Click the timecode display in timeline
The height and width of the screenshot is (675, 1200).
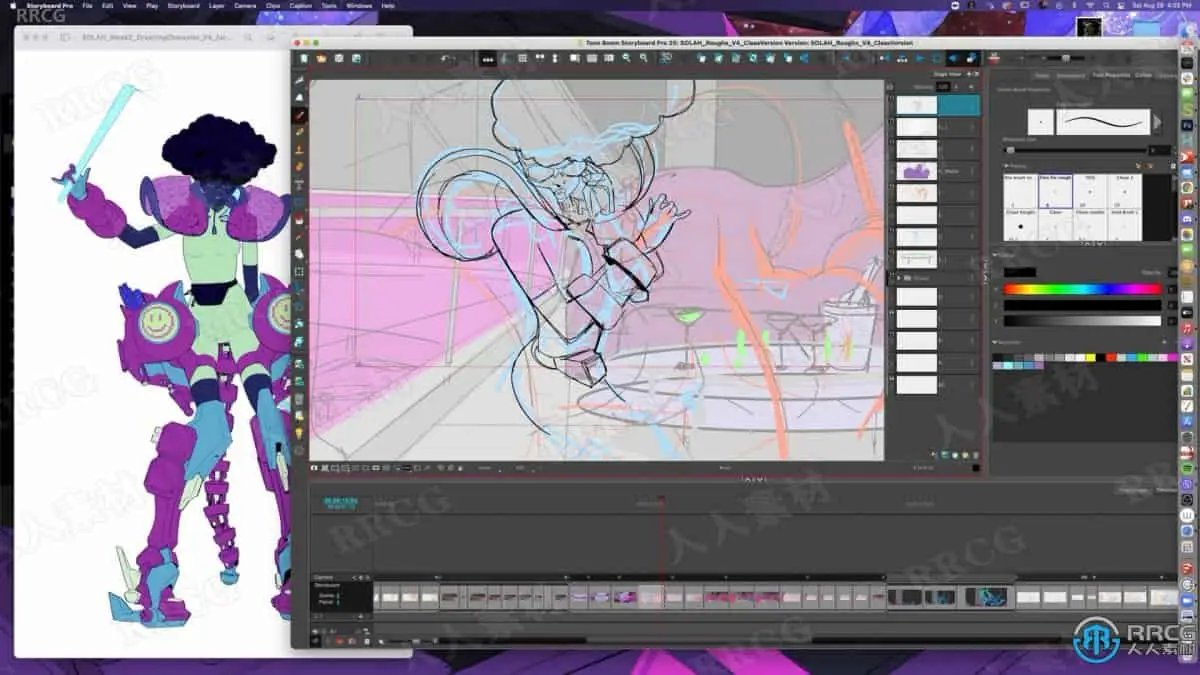(x=340, y=504)
